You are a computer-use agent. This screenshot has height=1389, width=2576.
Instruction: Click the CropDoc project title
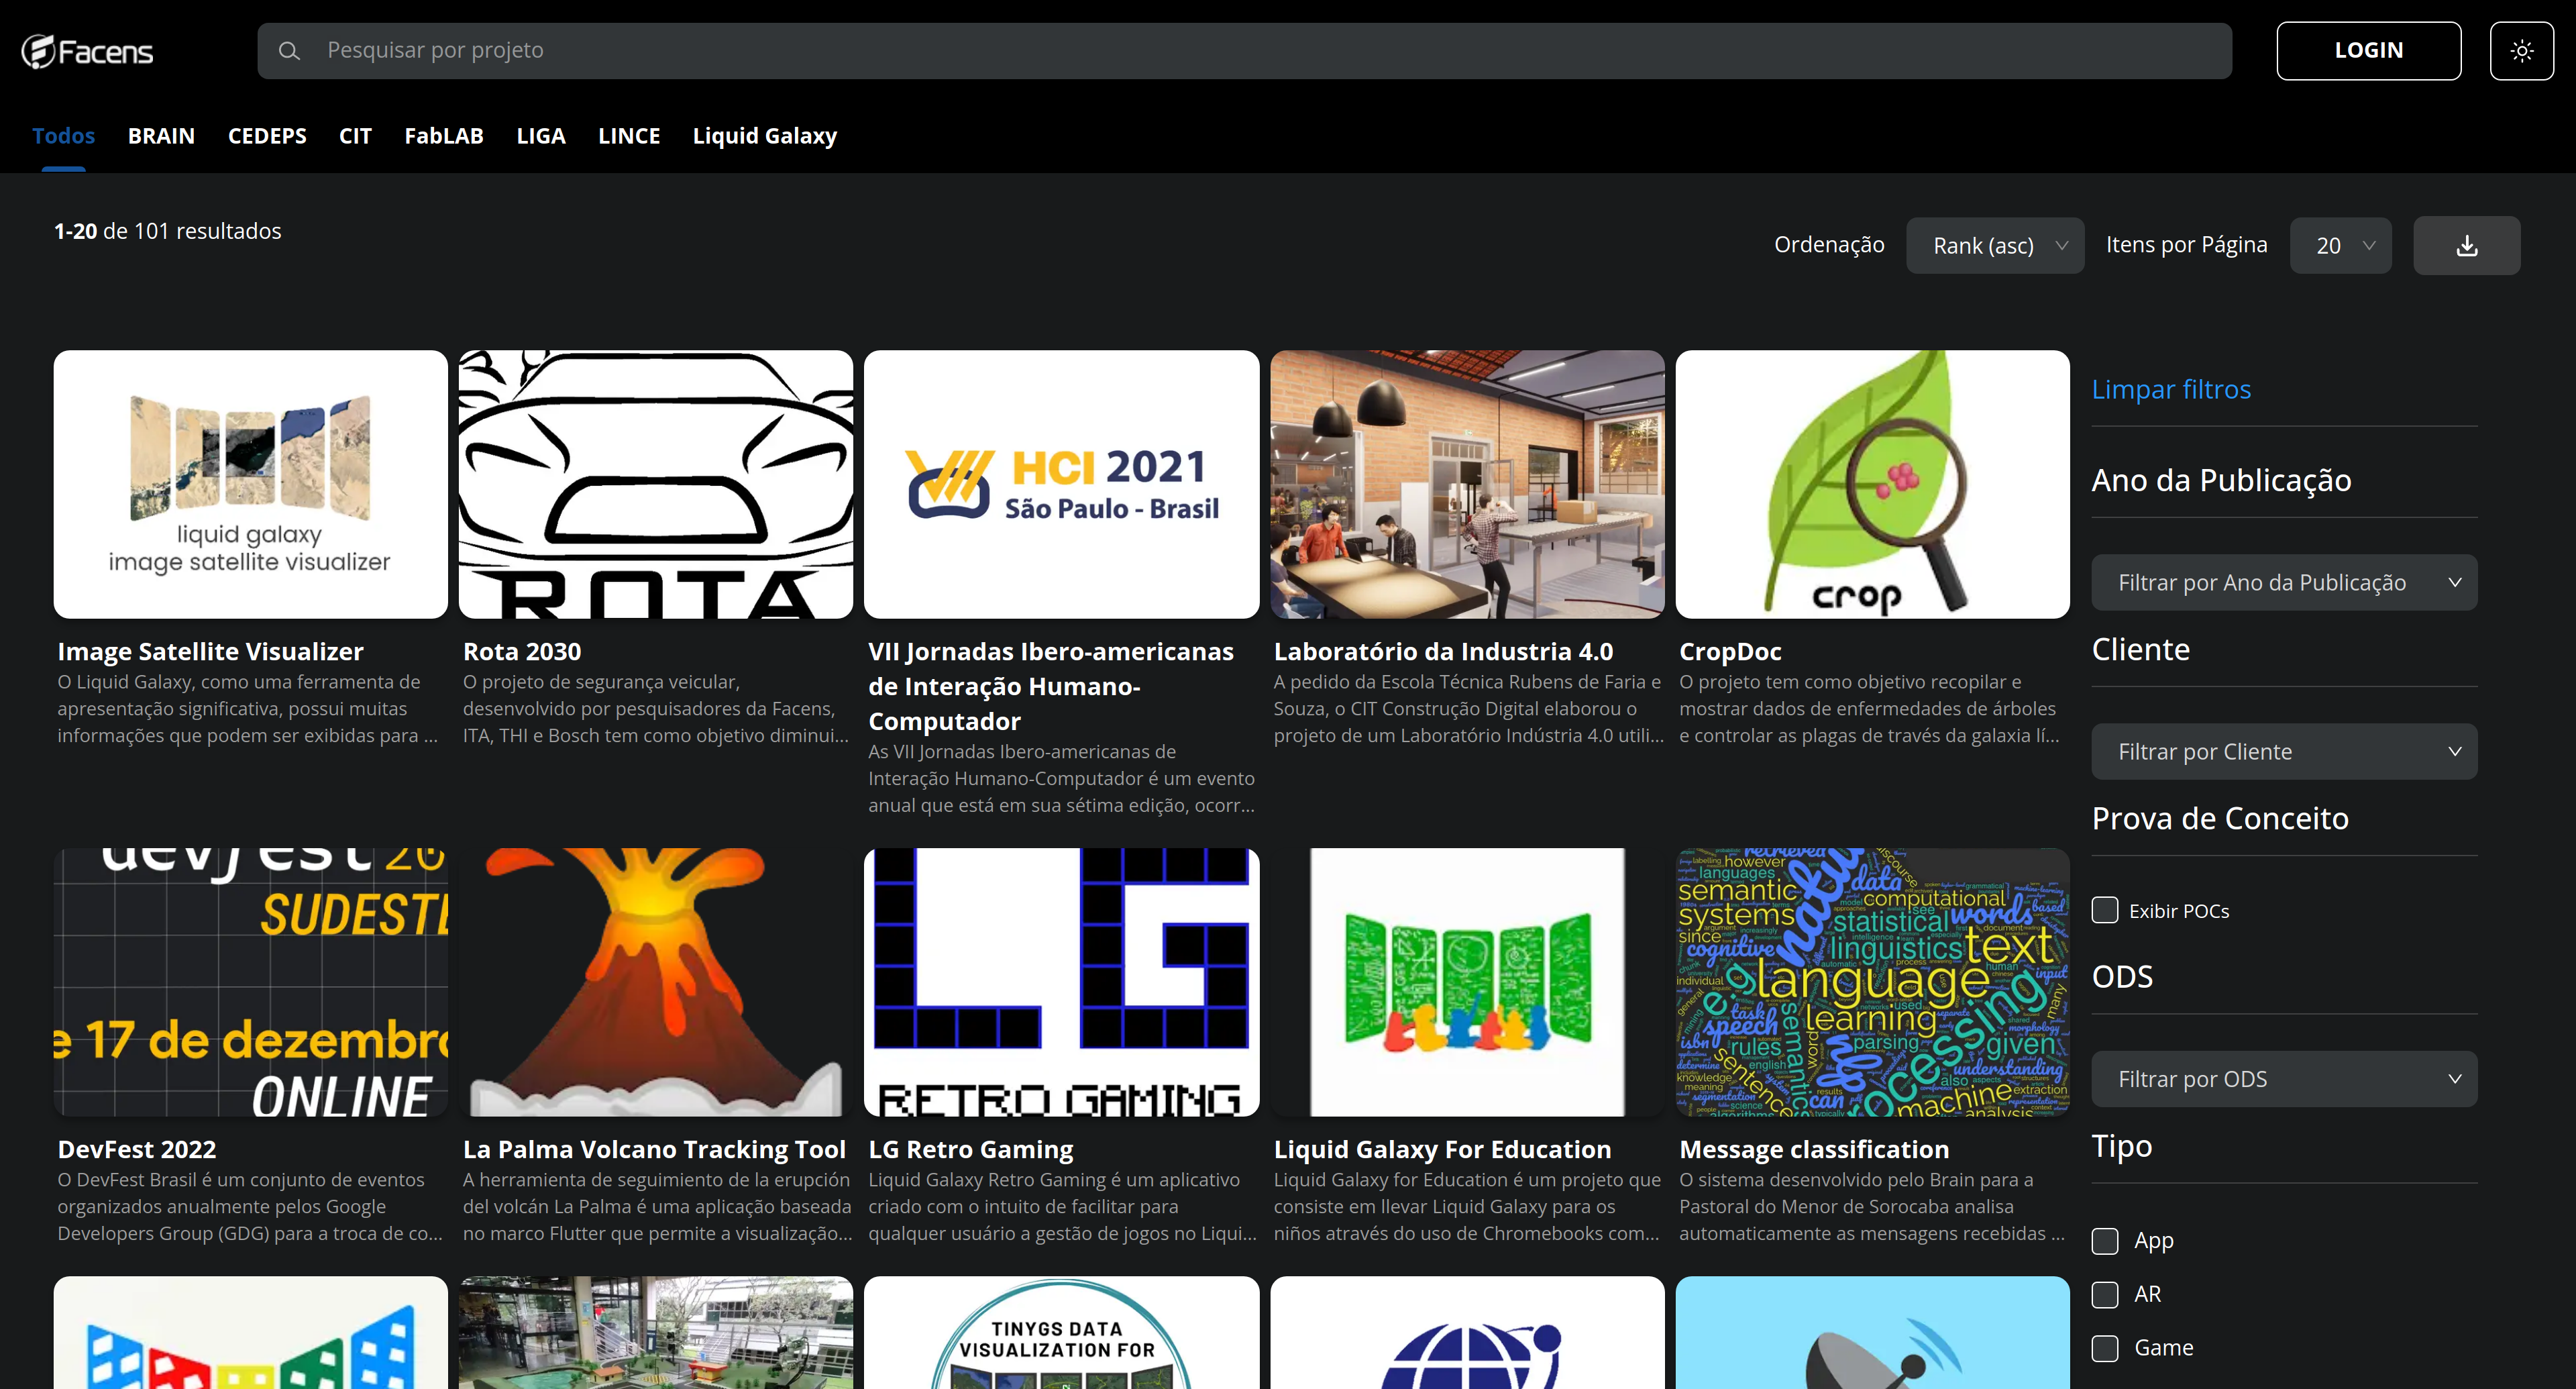point(1730,652)
